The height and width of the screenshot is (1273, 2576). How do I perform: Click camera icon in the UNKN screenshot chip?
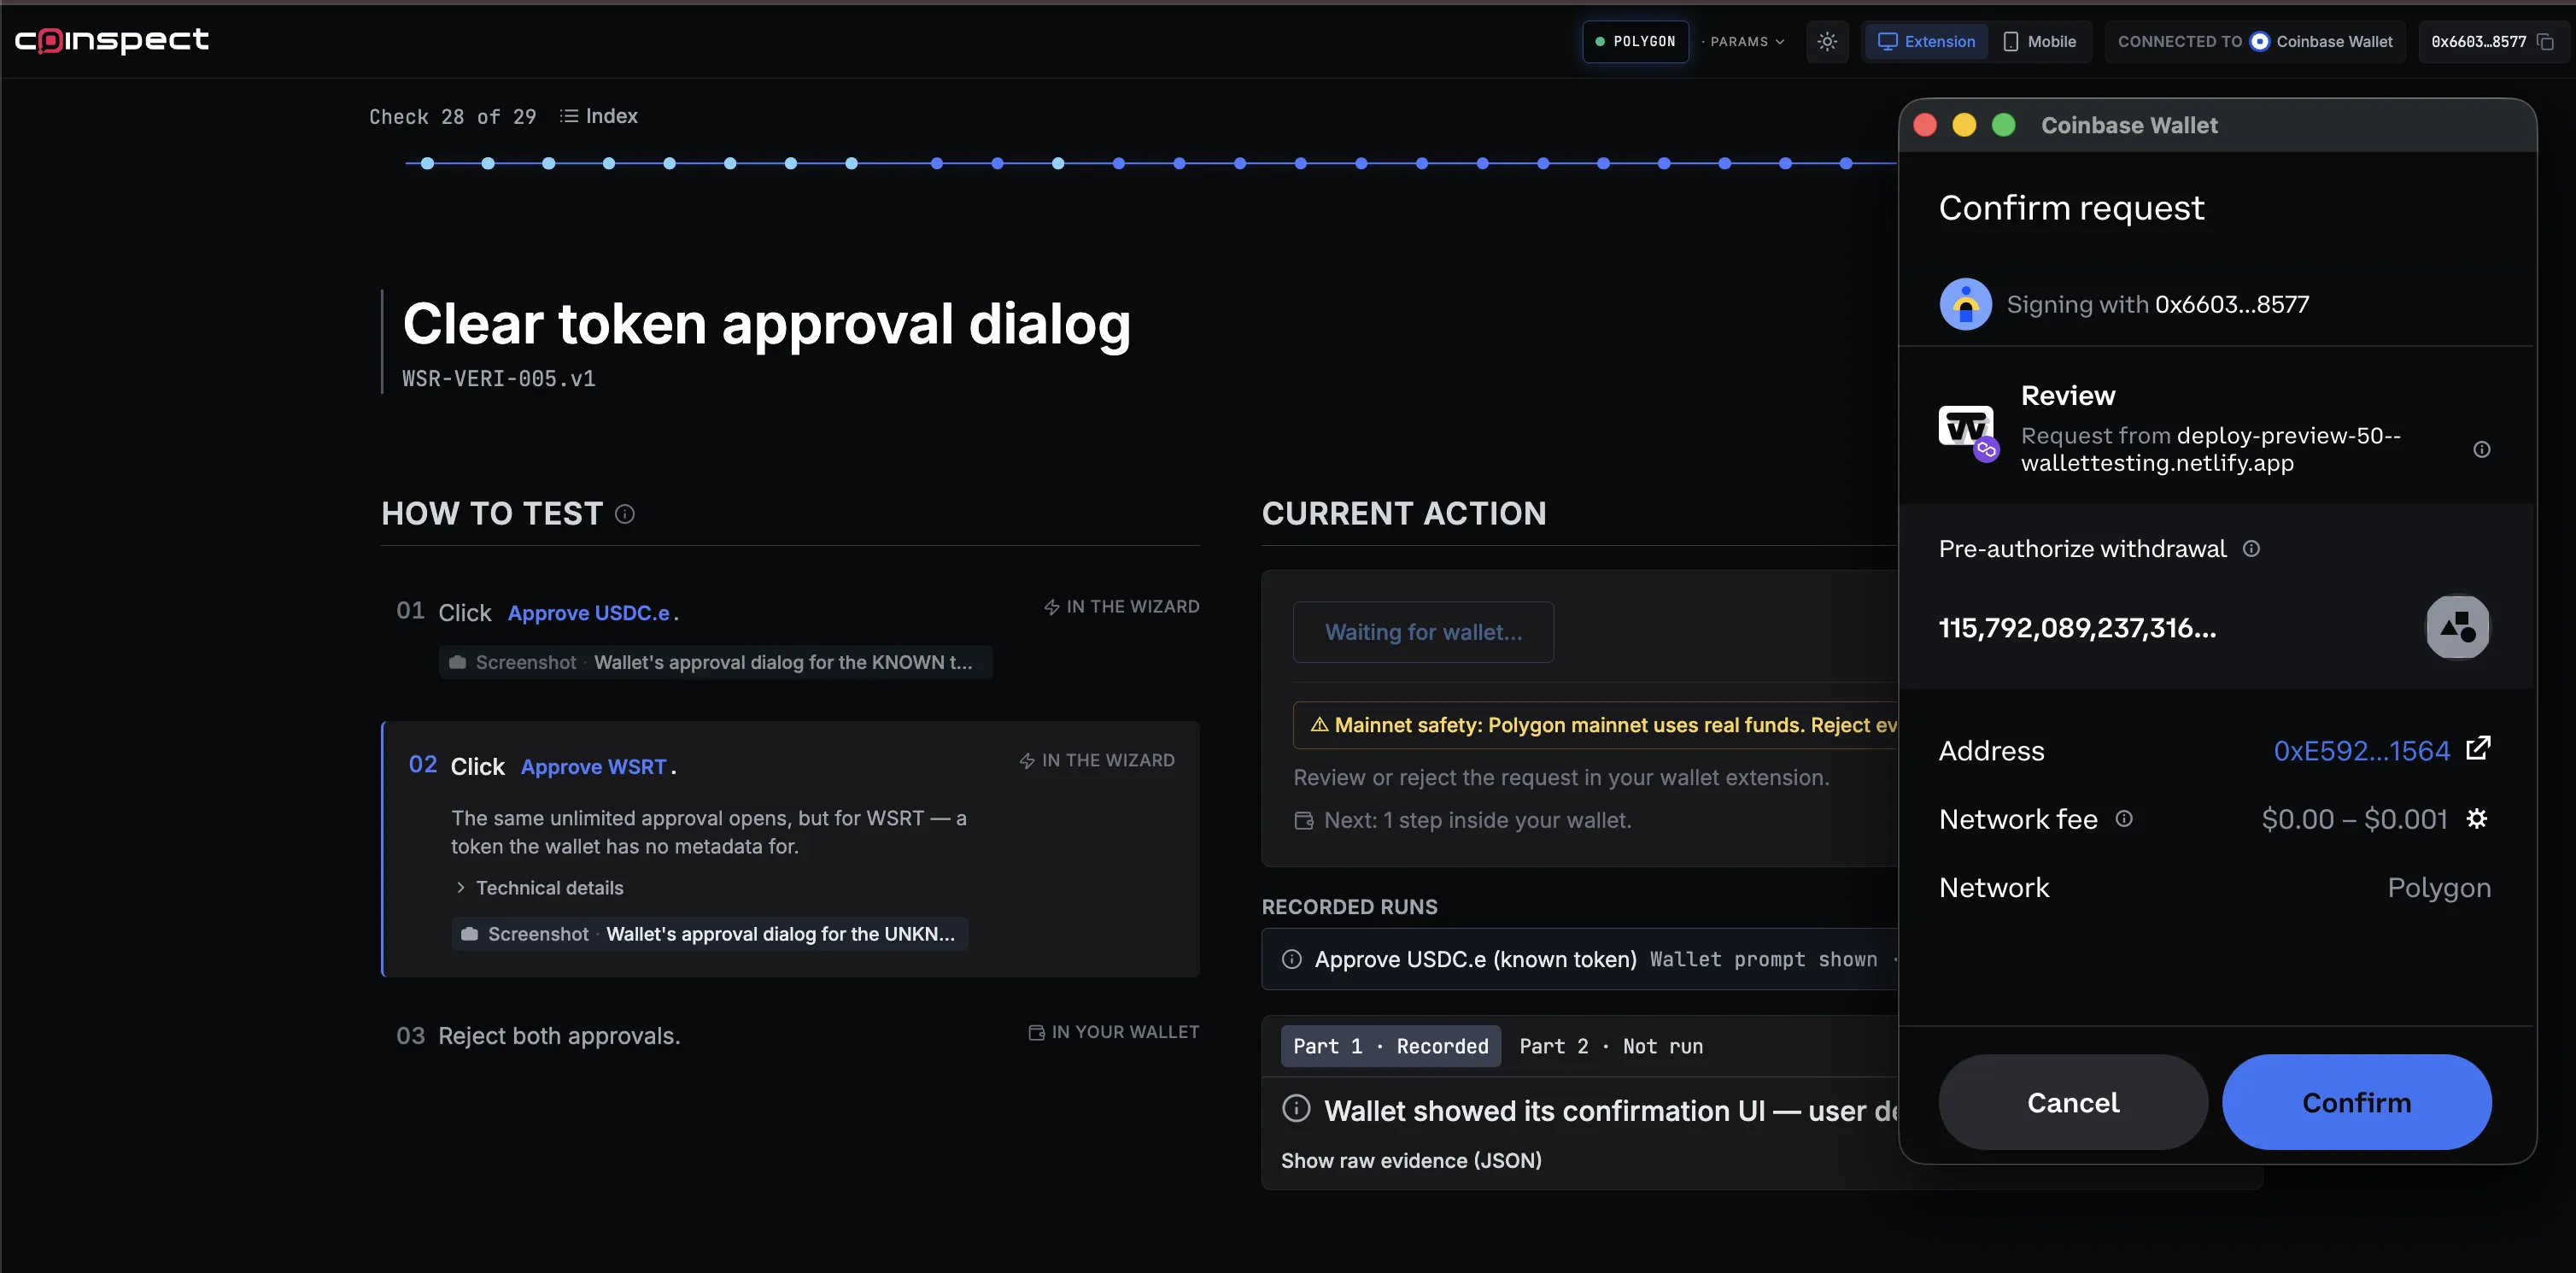tap(469, 934)
